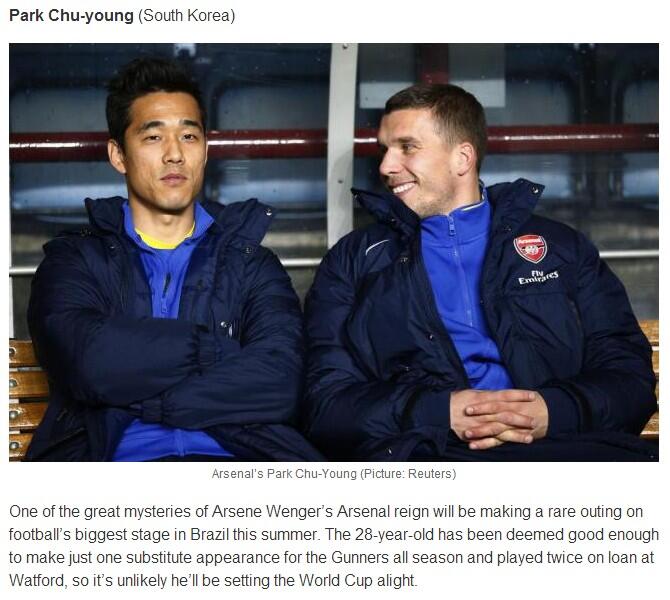Click the word 'Watford' in the paragraph
Viewport: 670px width, 600px height.
coord(37,580)
